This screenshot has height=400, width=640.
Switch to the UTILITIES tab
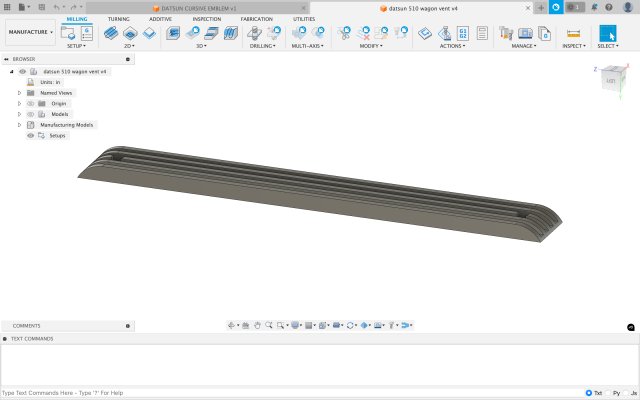pyautogui.click(x=304, y=19)
